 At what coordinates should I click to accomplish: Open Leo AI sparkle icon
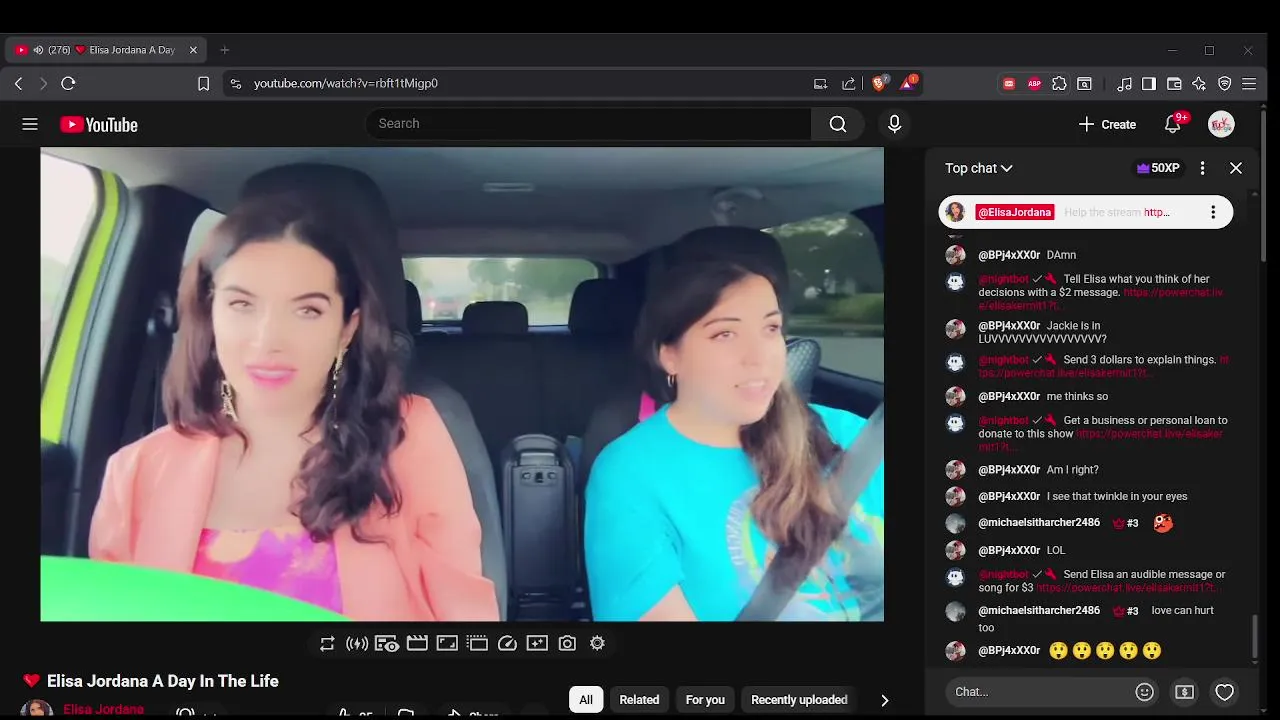pos(1199,84)
